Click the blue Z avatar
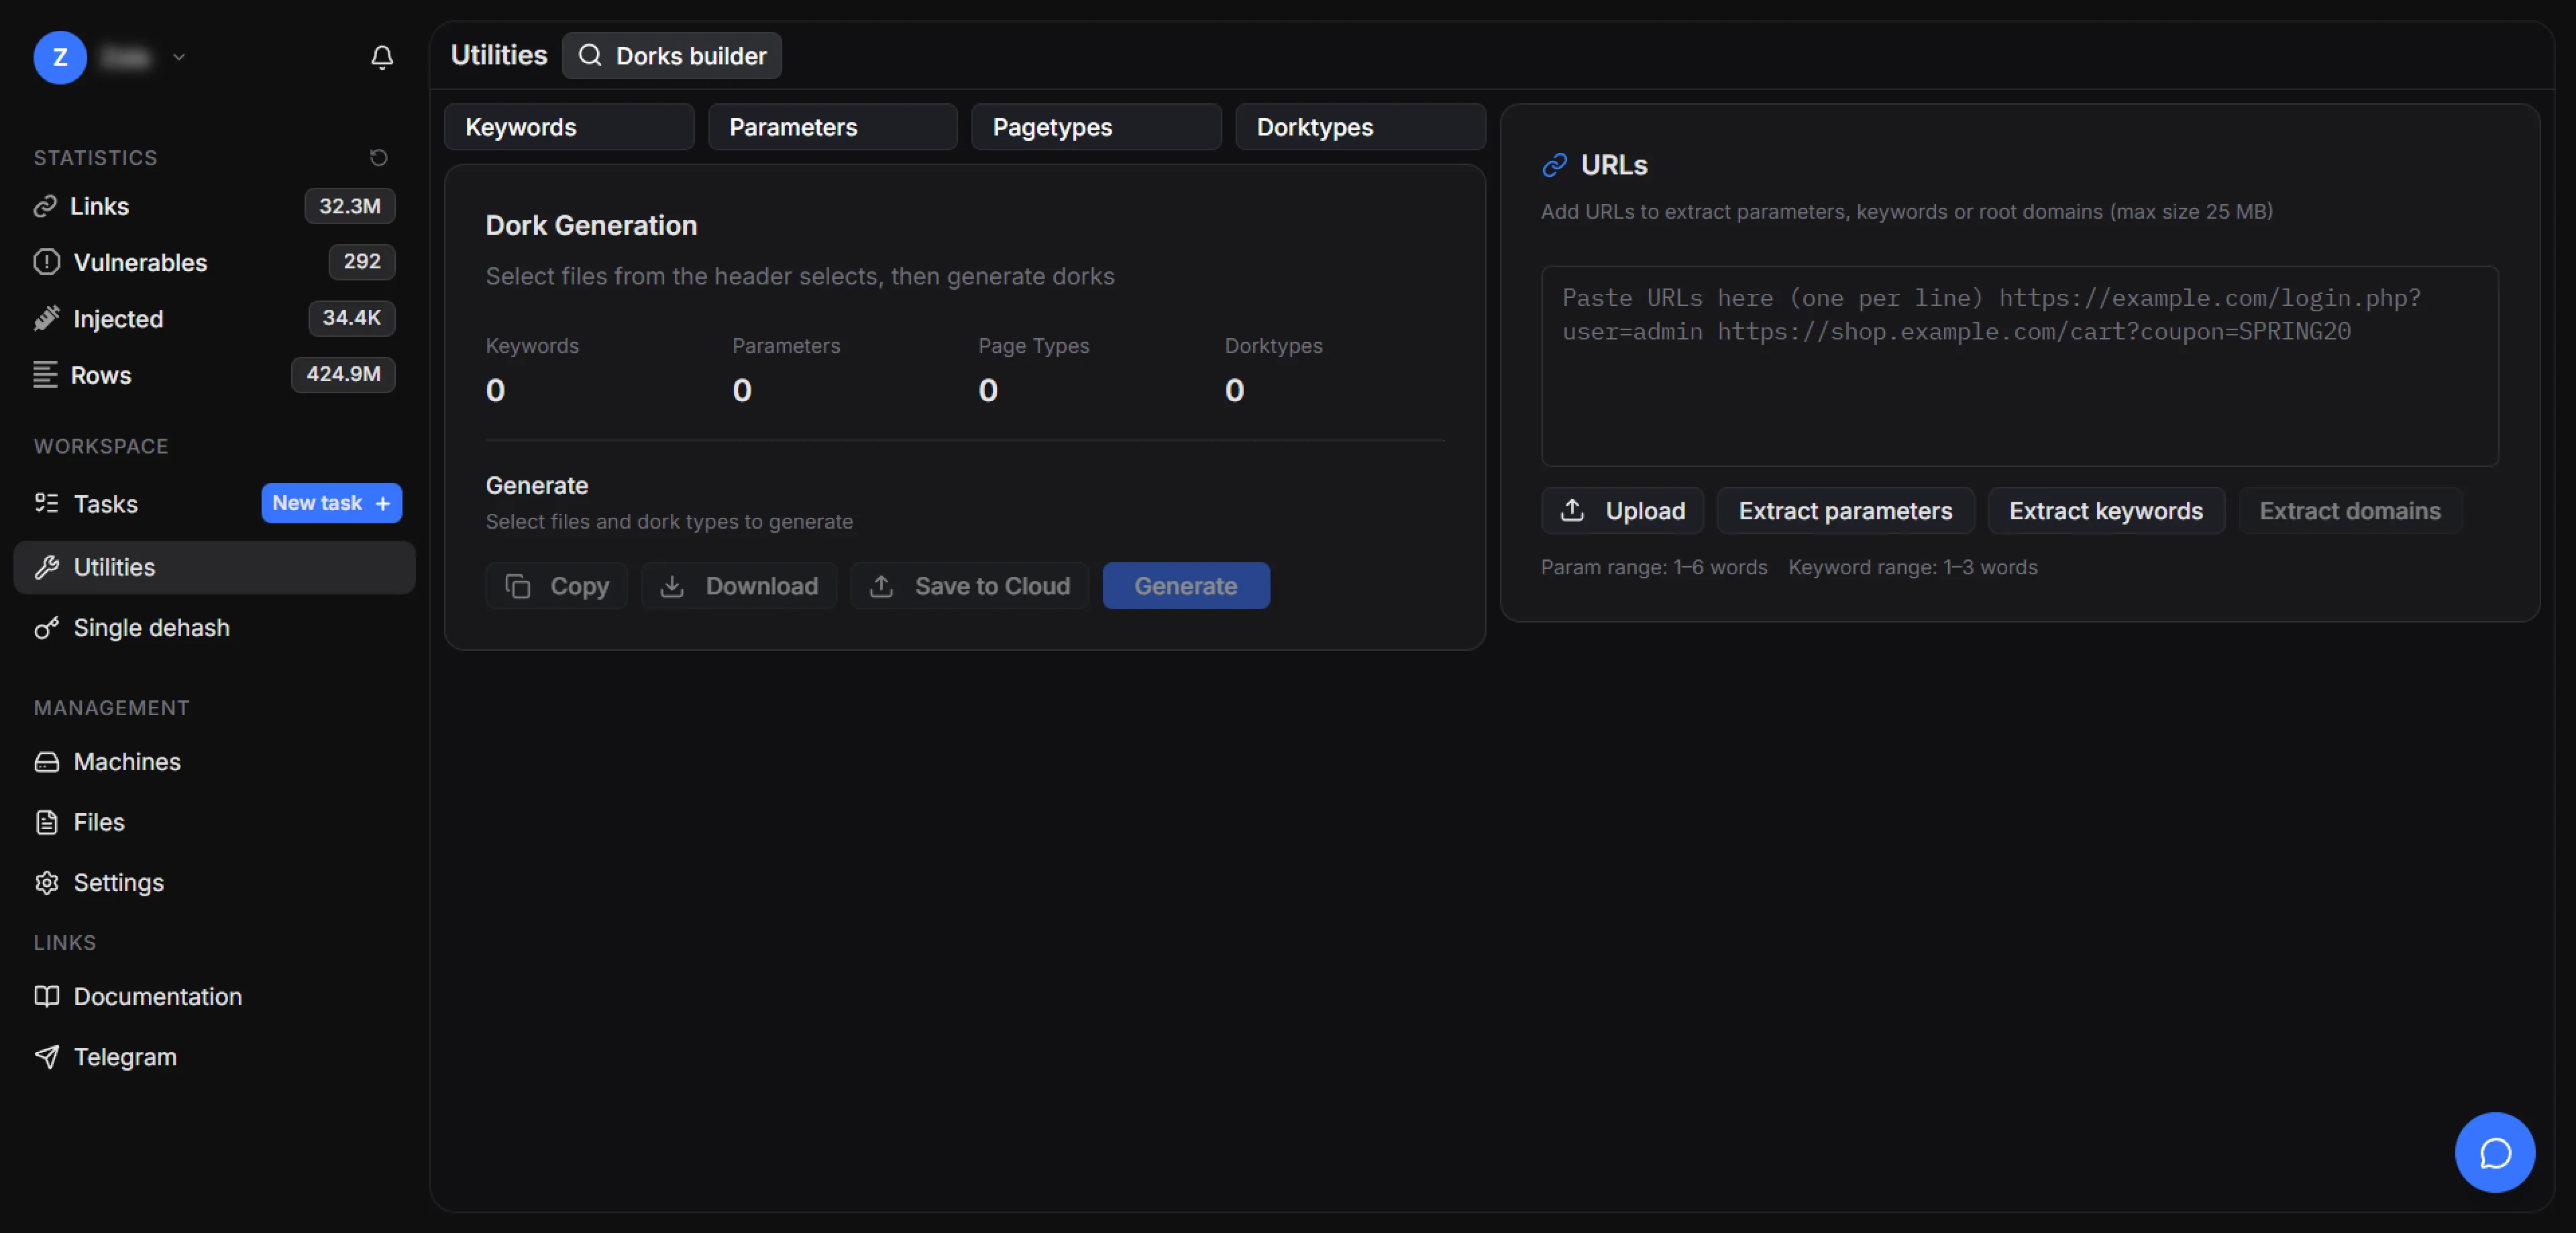The image size is (2576, 1233). (x=60, y=57)
